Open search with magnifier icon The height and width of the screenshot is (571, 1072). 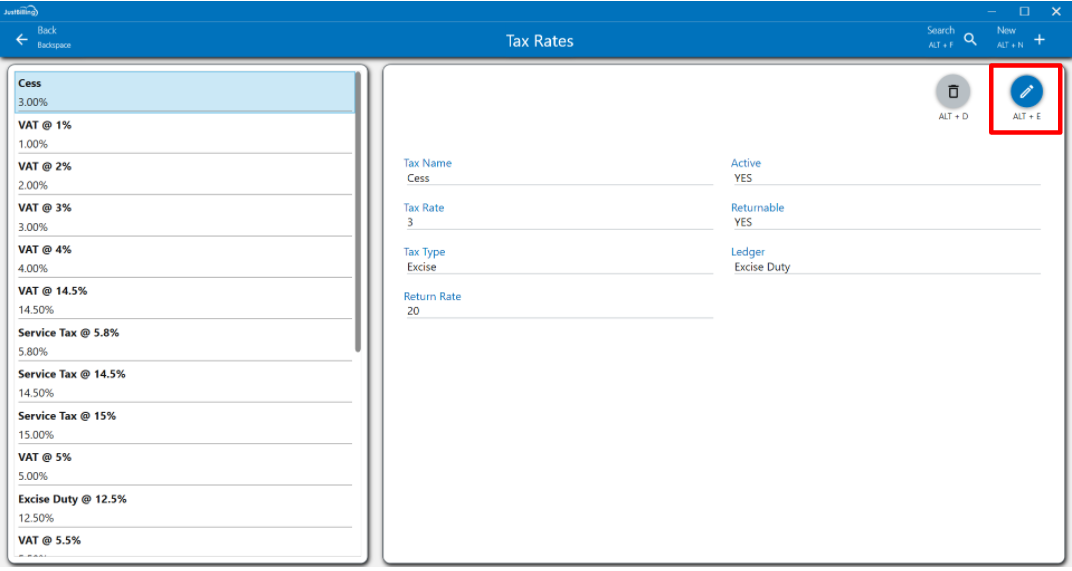click(x=970, y=40)
